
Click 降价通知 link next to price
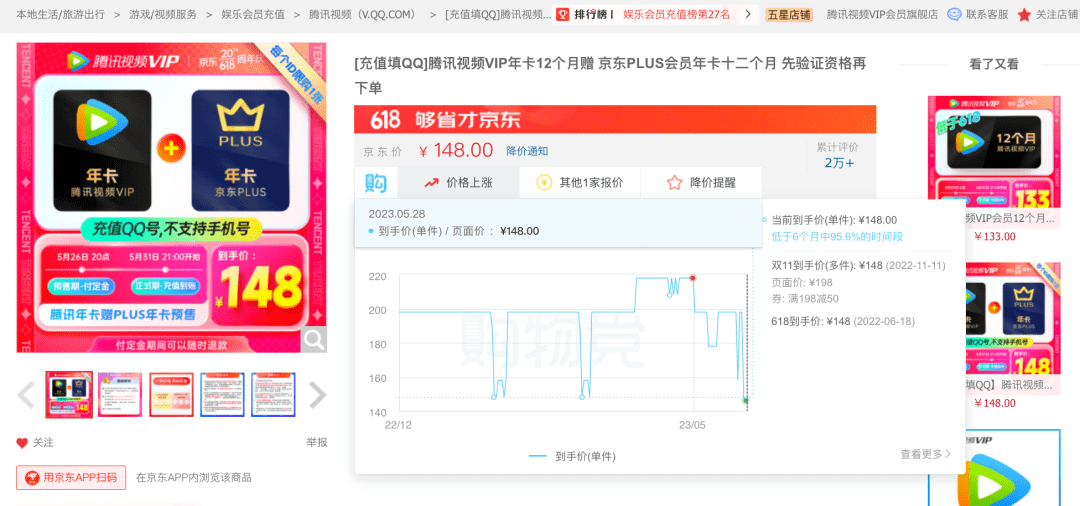click(527, 151)
